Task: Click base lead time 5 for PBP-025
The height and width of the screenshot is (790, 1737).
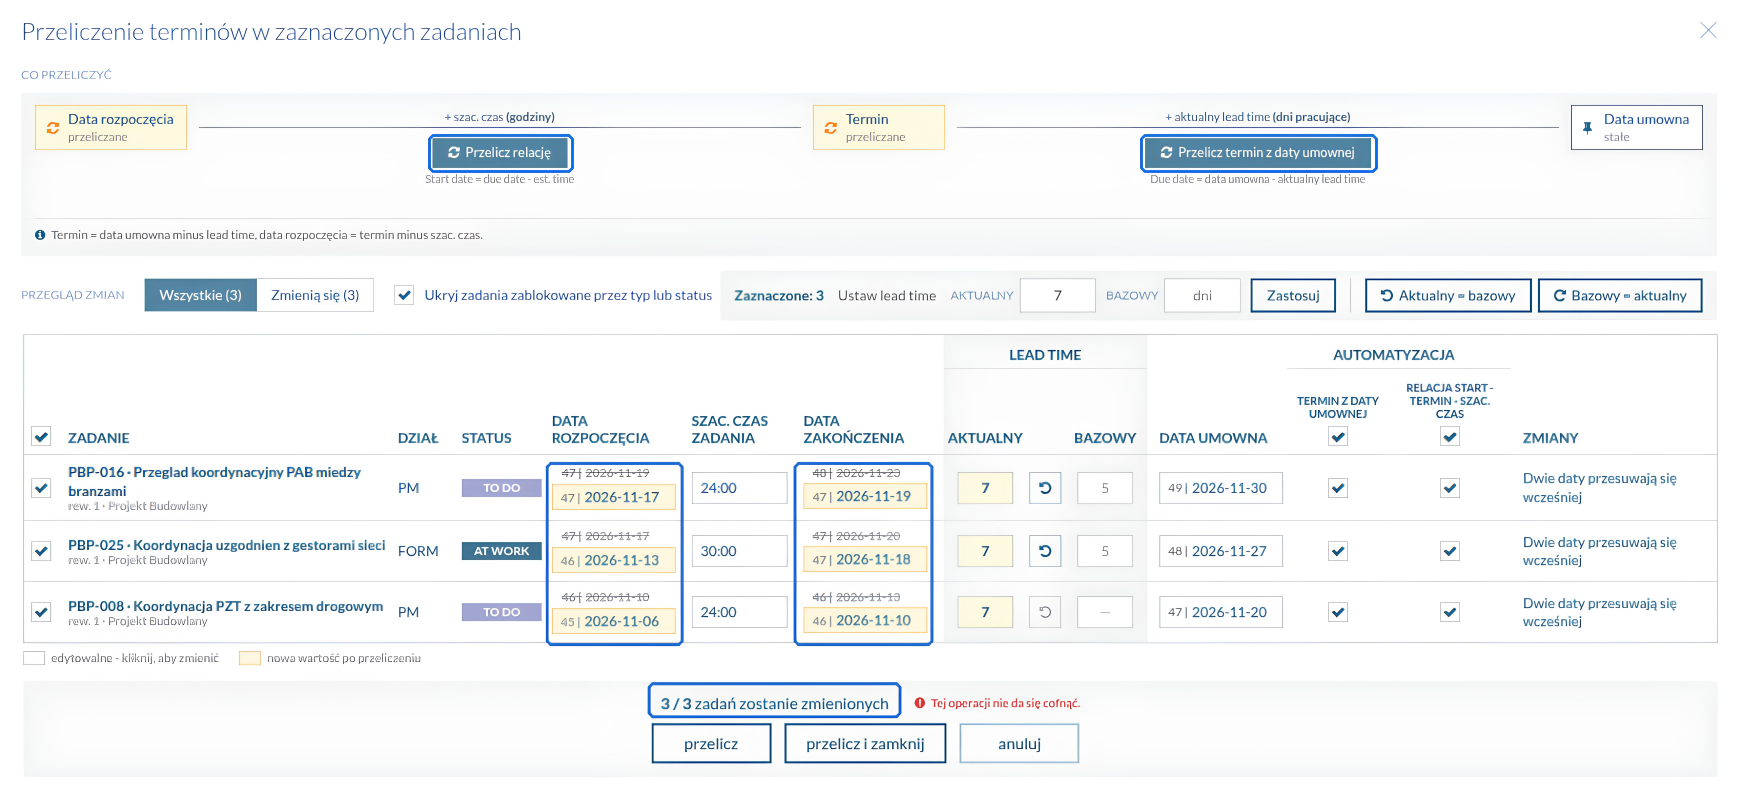Action: [1105, 551]
